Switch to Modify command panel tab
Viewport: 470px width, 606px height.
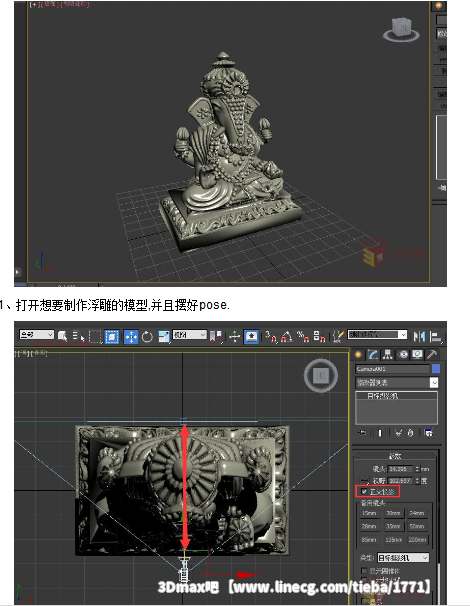(x=373, y=354)
